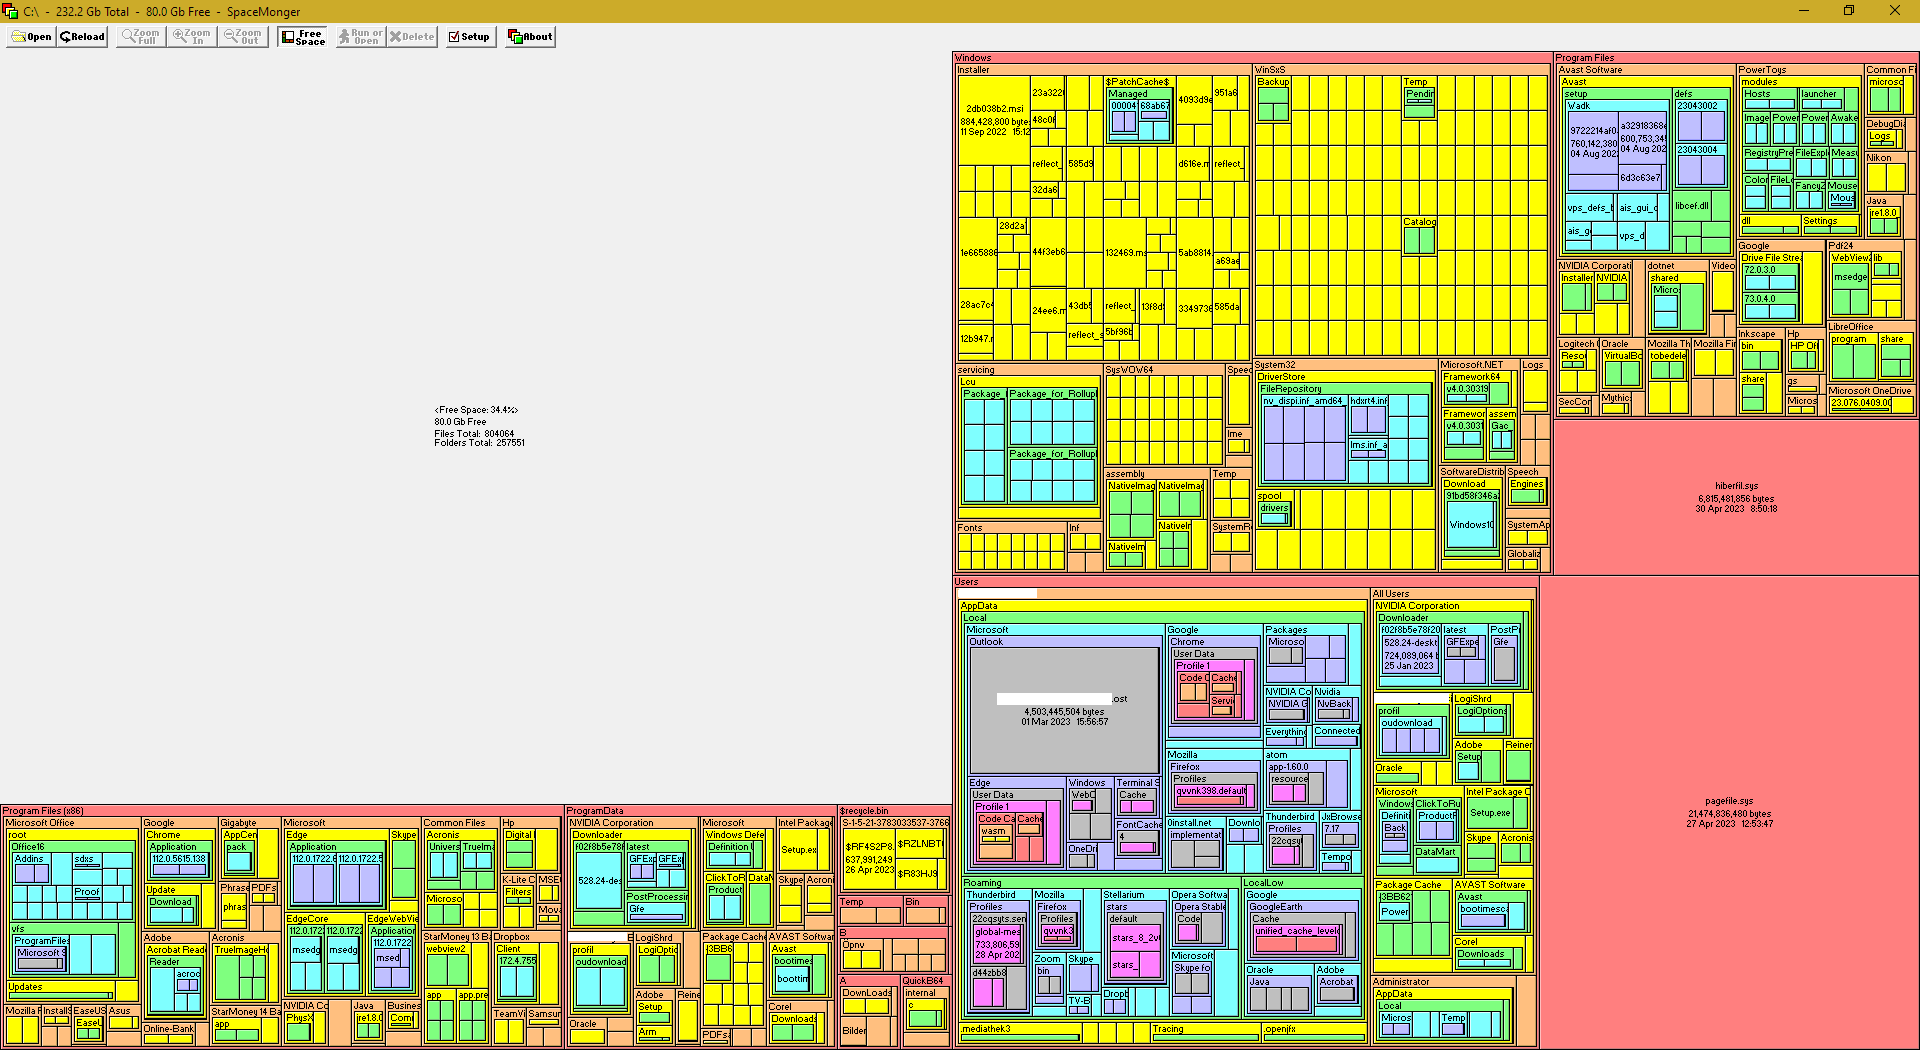Click the Run or Open toolbar button
This screenshot has width=1920, height=1050.
(360, 37)
